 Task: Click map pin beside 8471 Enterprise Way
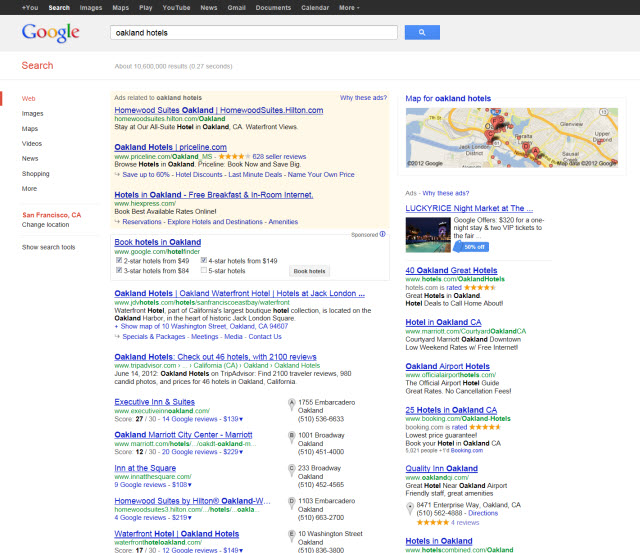[x=410, y=509]
